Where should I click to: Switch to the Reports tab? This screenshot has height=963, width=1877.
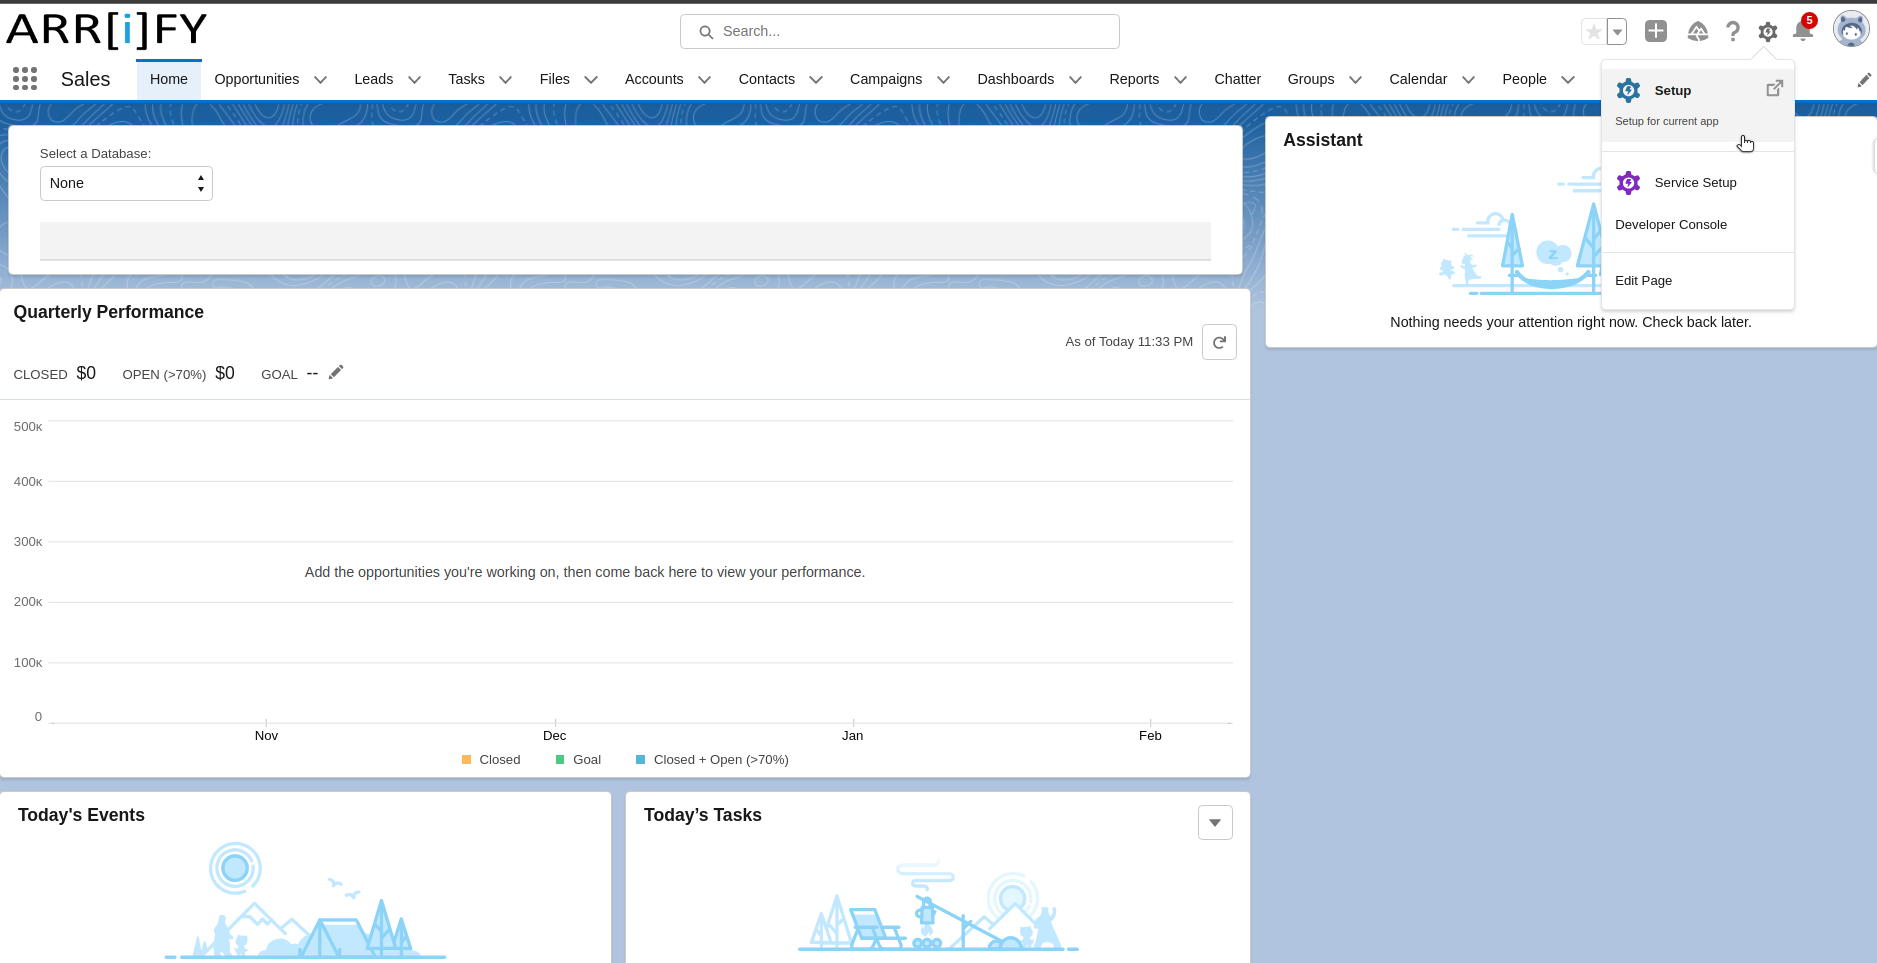(1133, 79)
